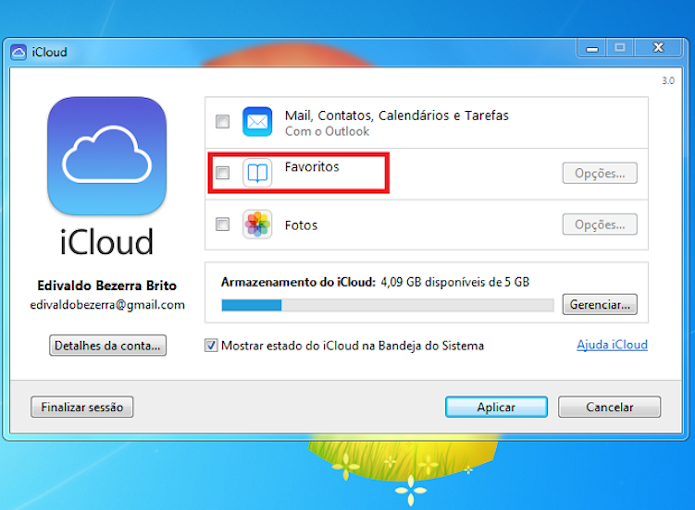Click the email edivaldobezerra@gmail.com

pyautogui.click(x=107, y=305)
